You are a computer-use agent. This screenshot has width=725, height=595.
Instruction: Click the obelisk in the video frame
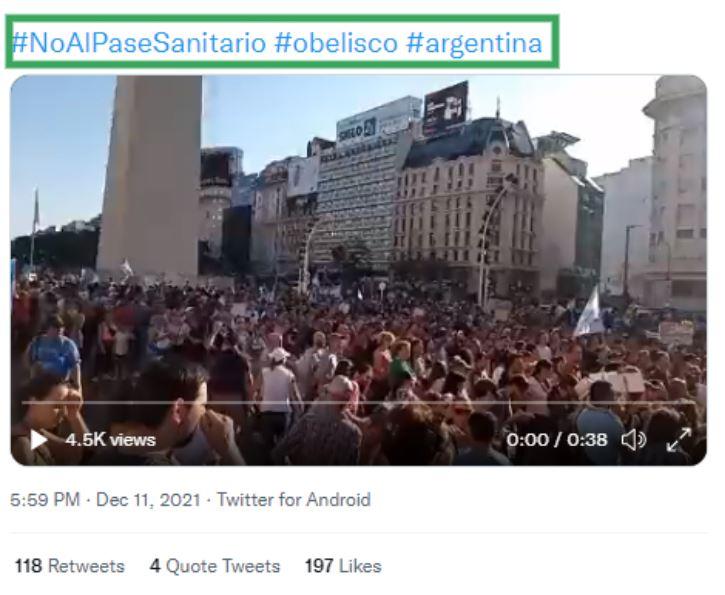click(150, 176)
